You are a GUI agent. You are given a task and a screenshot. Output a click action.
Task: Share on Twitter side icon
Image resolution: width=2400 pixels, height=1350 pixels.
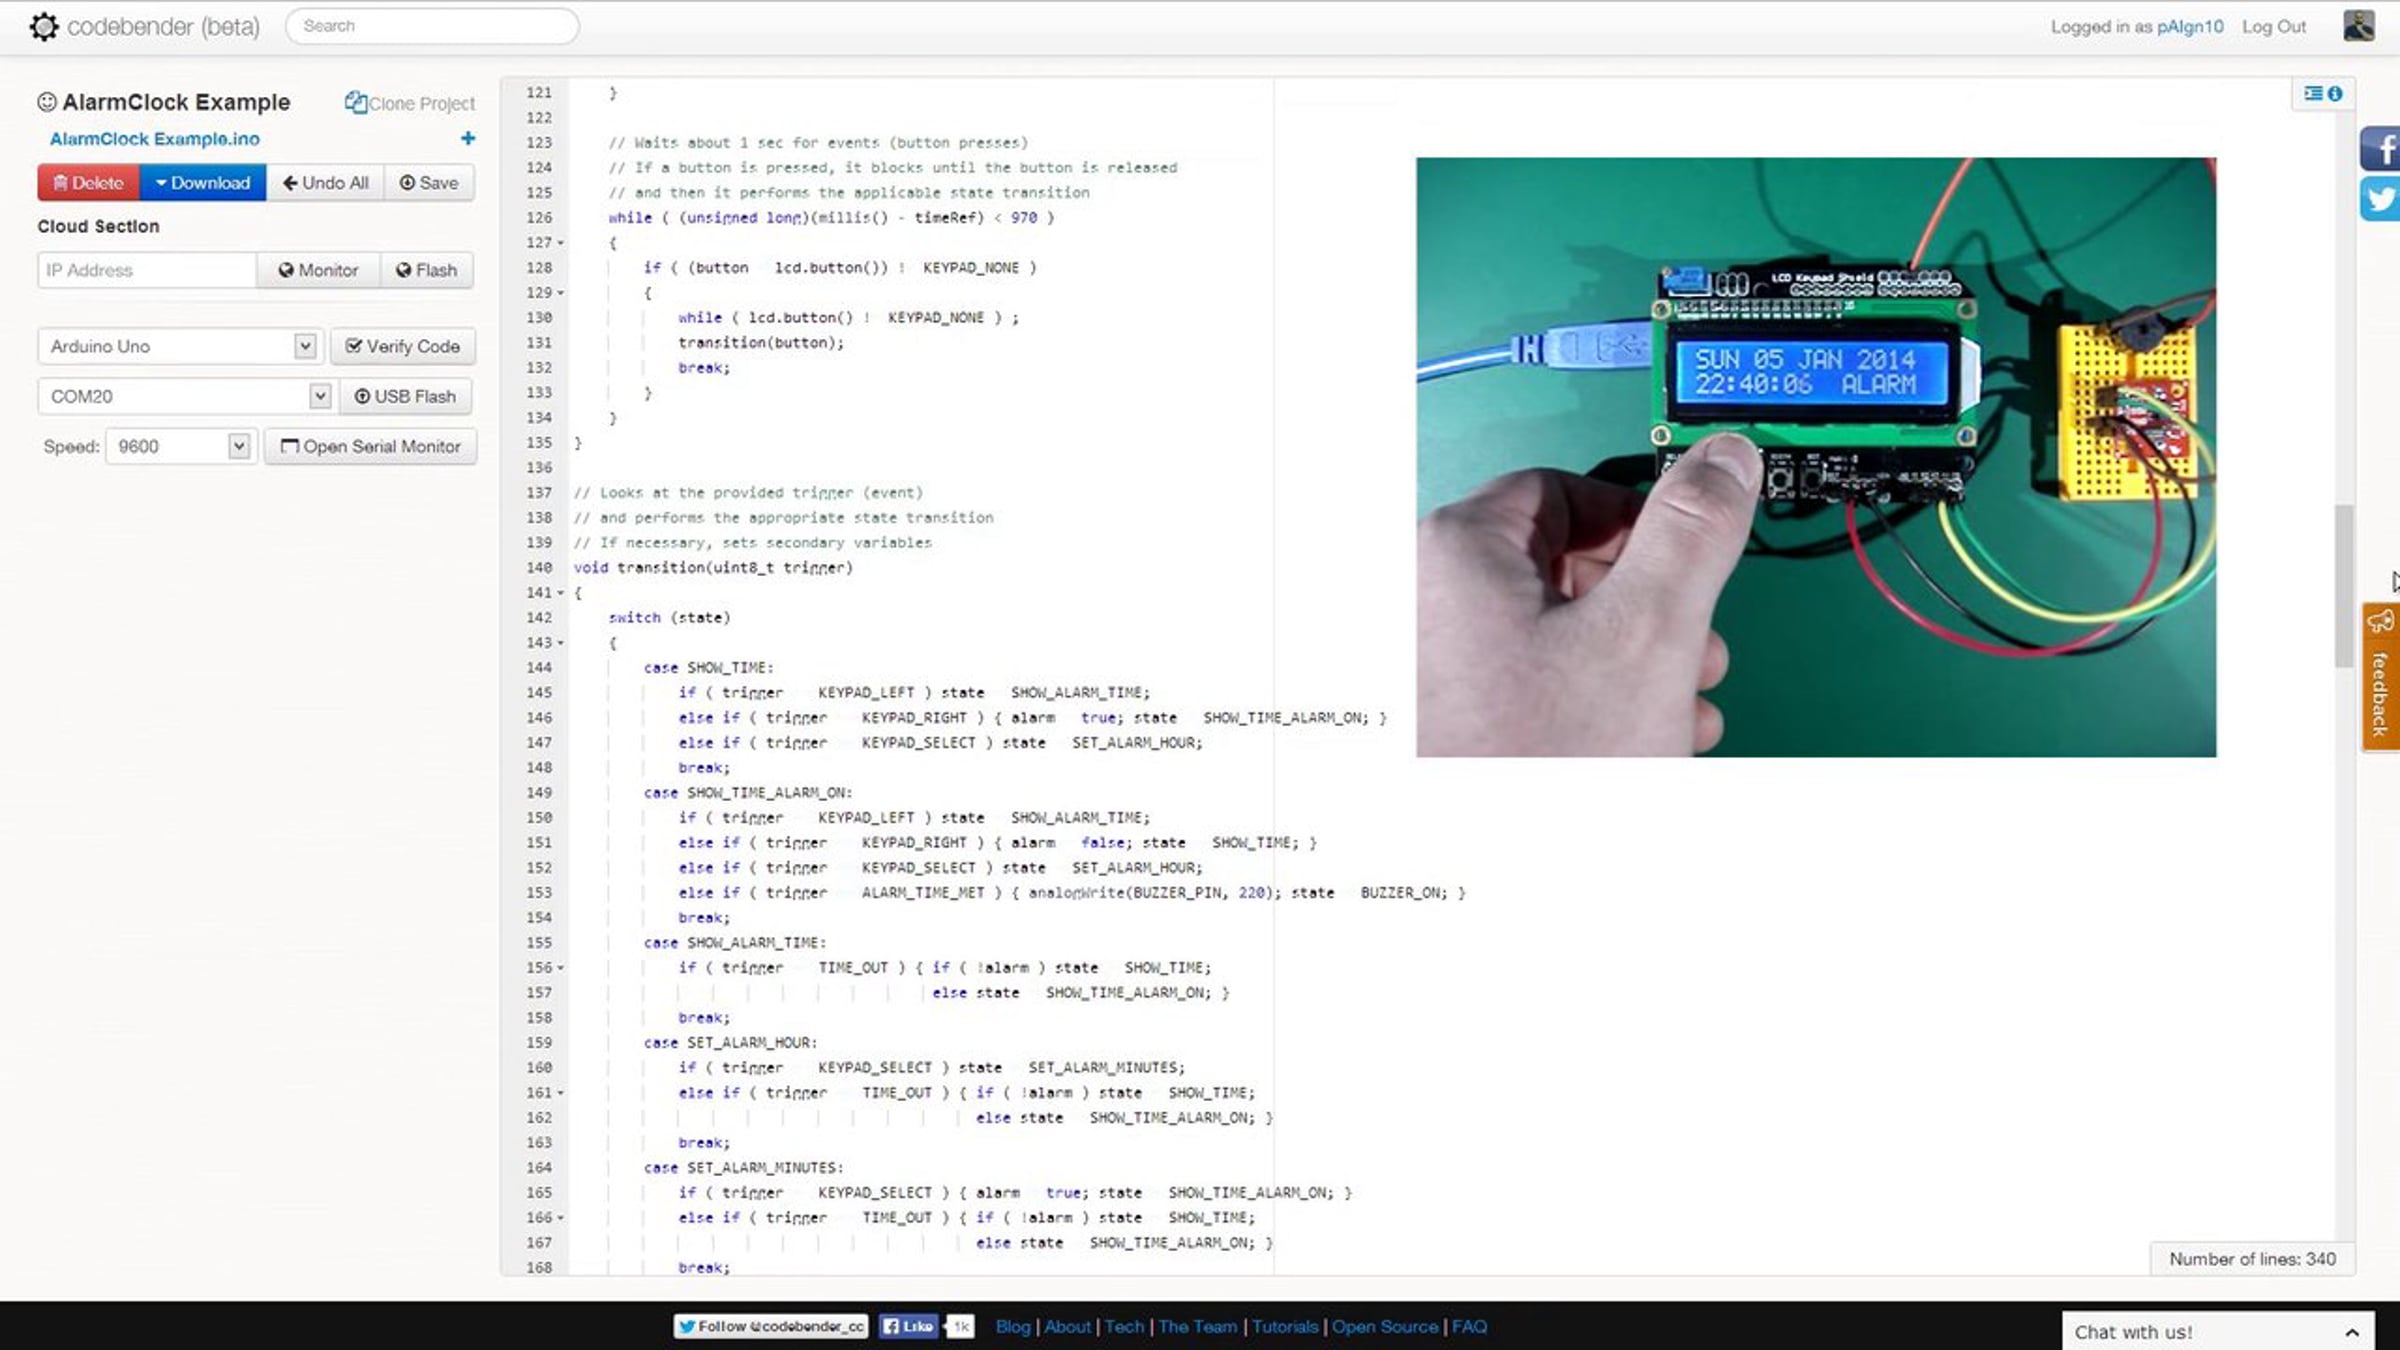[x=2381, y=198]
